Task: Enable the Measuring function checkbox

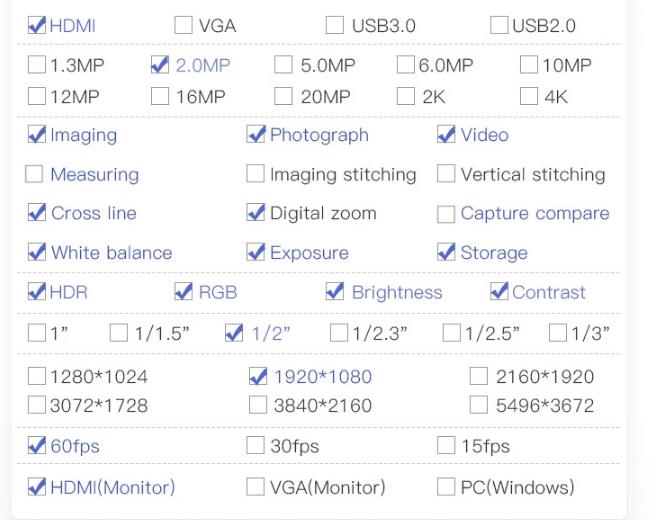Action: pyautogui.click(x=34, y=174)
